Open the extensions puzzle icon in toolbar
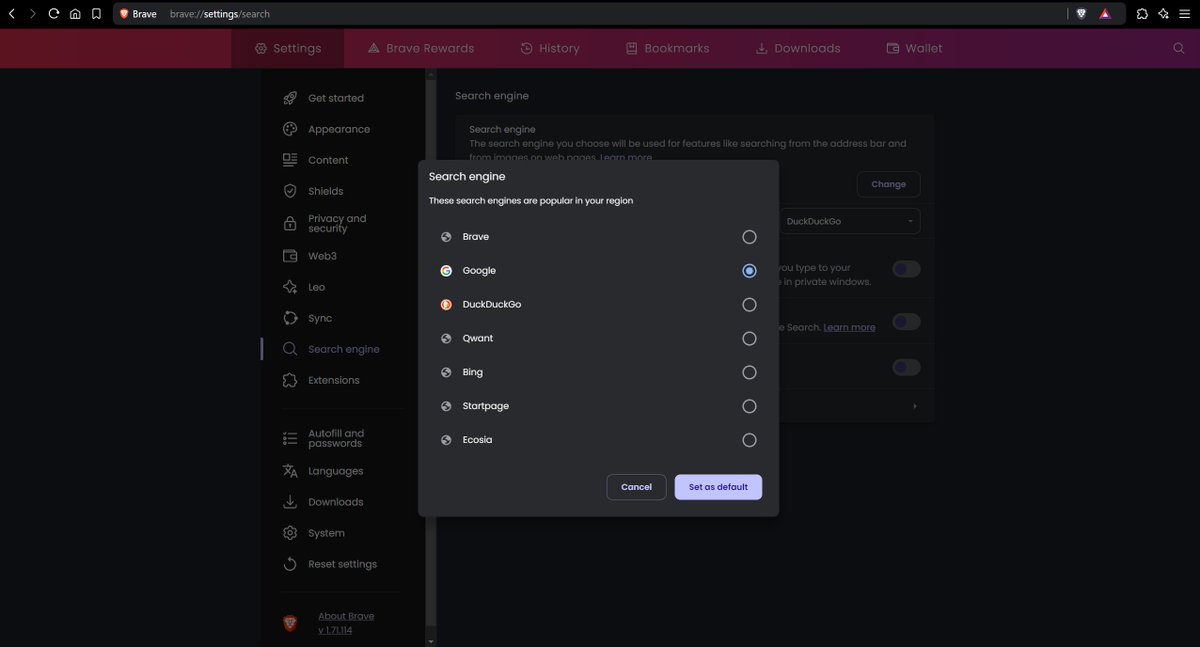Viewport: 1200px width, 647px height. 1142,14
